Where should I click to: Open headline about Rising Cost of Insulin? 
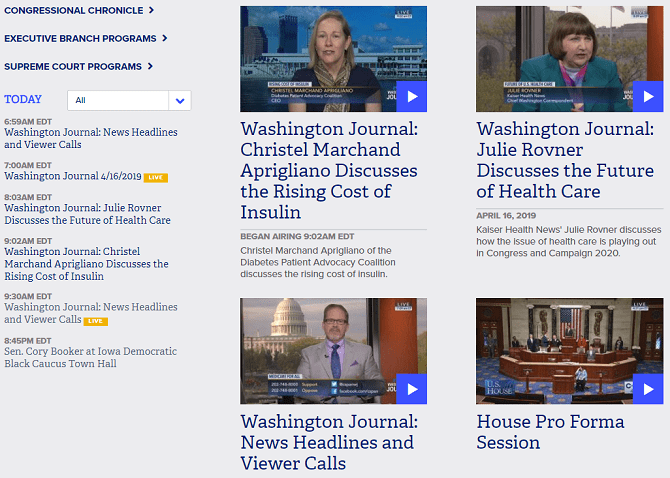(329, 170)
